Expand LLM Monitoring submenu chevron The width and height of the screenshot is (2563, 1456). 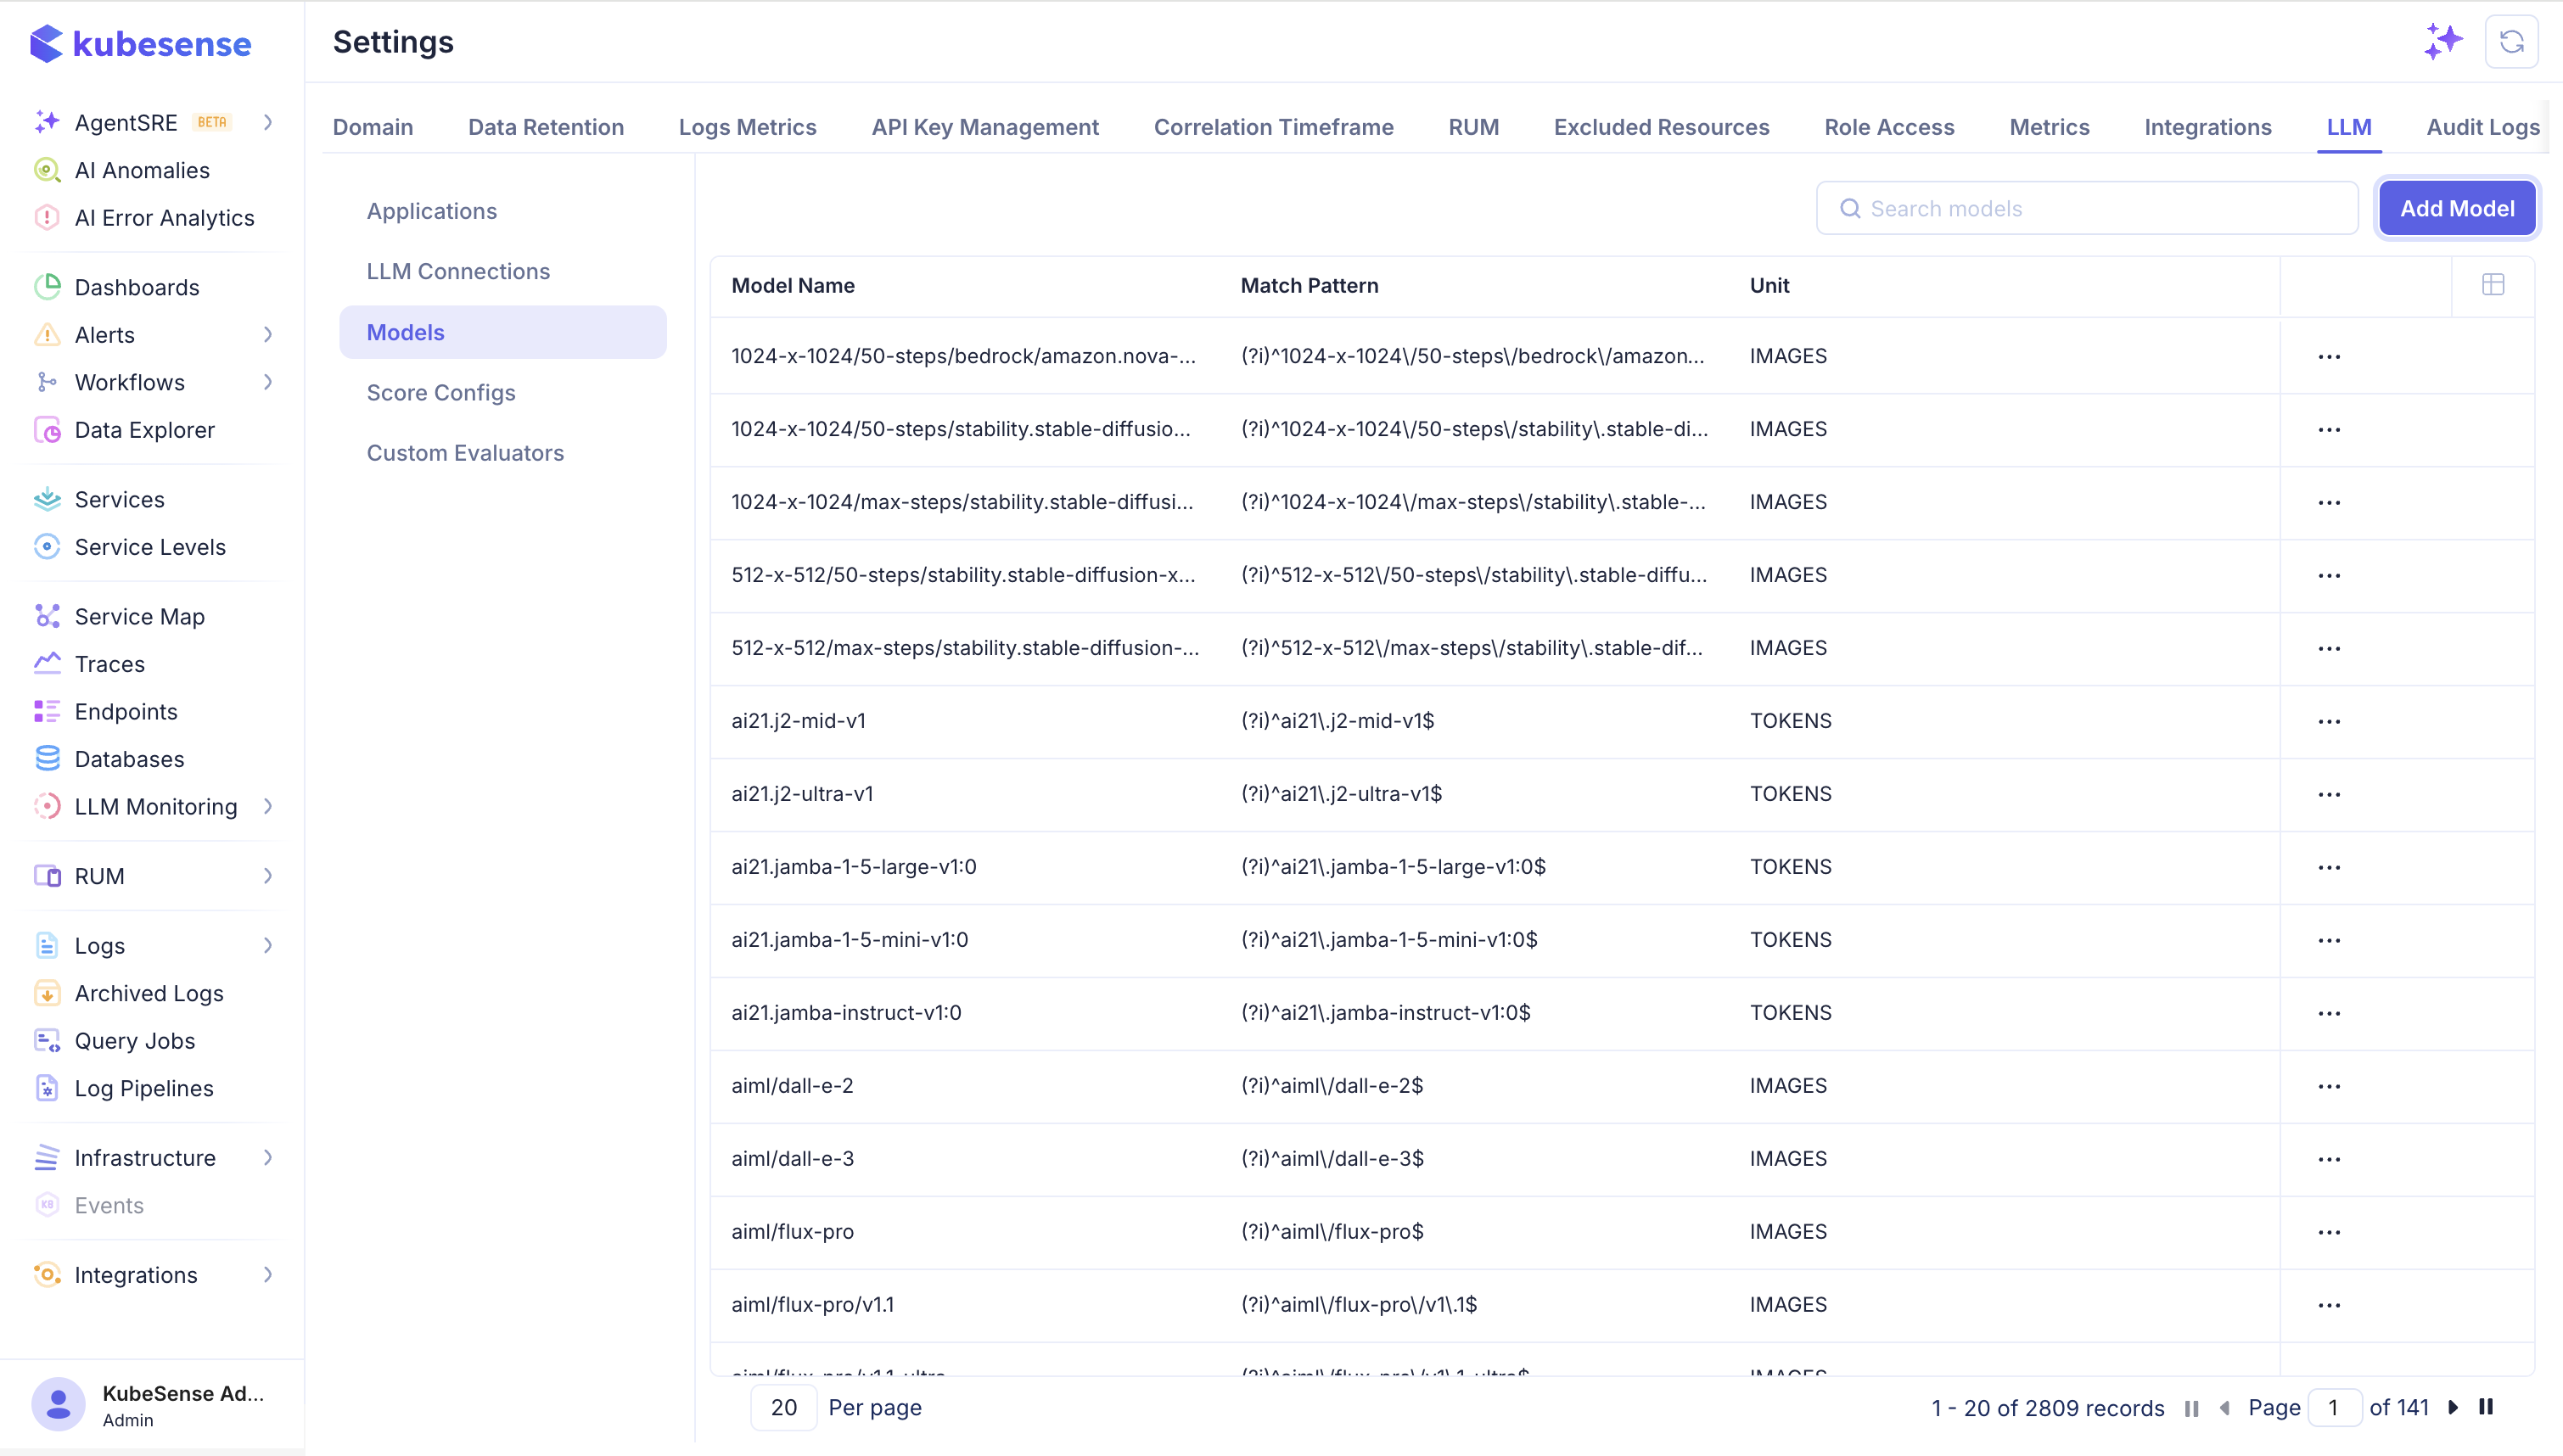point(268,806)
